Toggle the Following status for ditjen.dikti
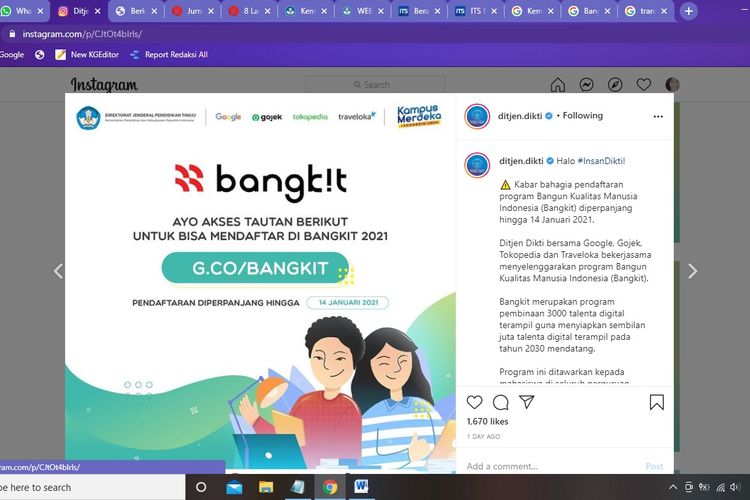The image size is (750, 500). pos(583,116)
